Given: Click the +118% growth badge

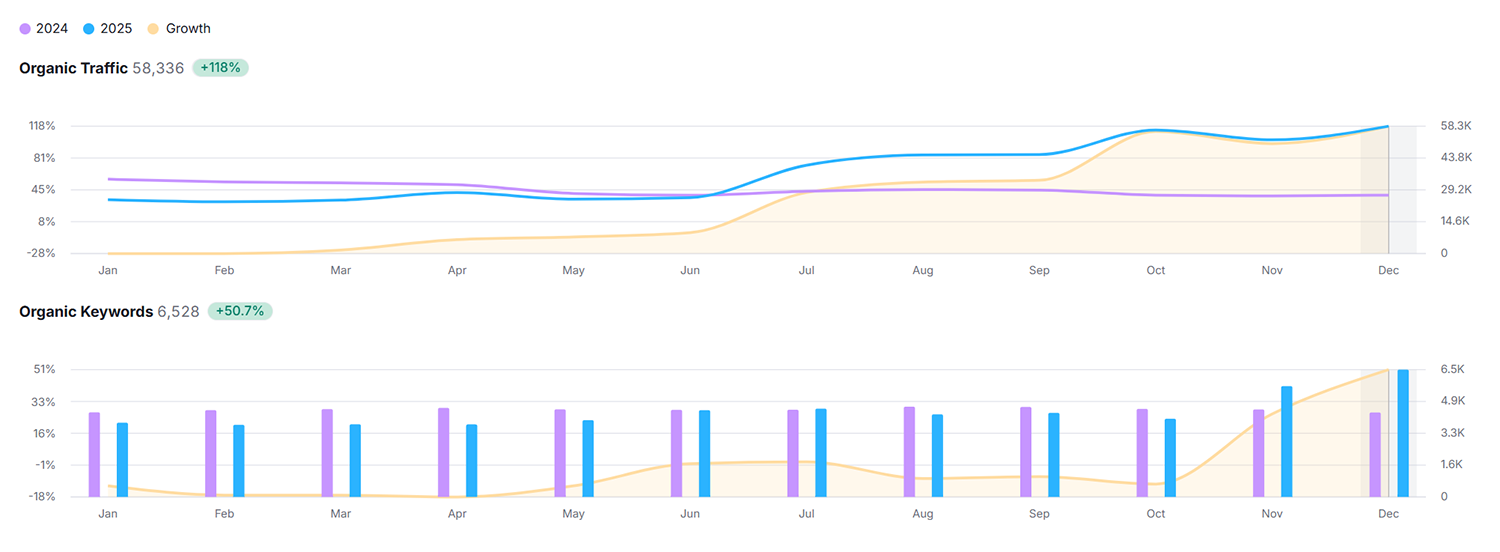Looking at the screenshot, I should pos(220,68).
